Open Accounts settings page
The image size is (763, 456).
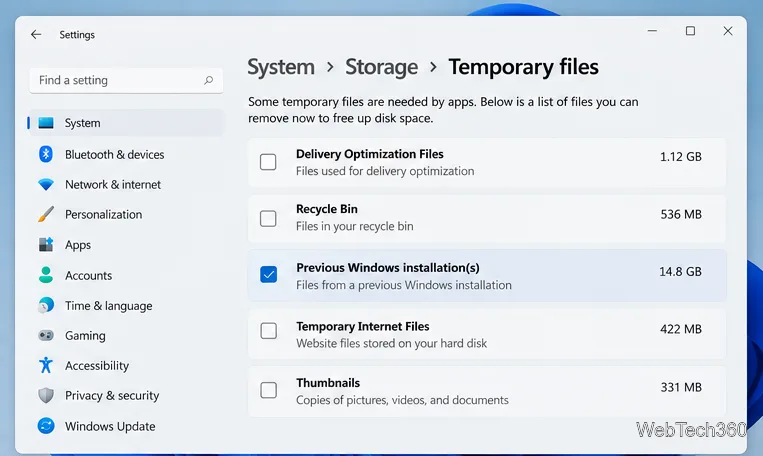click(127, 275)
